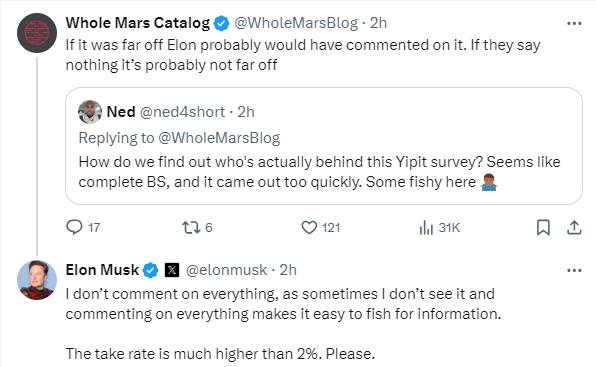Bookmark the Whole Mars Catalog tweet
Image resolution: width=596 pixels, height=367 pixels.
[x=543, y=228]
